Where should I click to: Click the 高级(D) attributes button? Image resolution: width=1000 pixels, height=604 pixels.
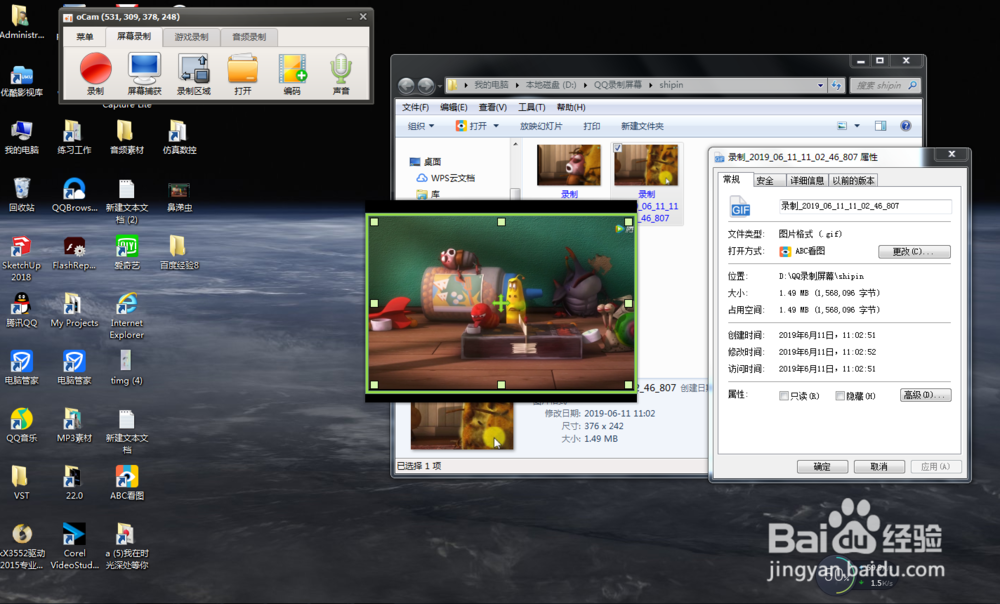(925, 395)
